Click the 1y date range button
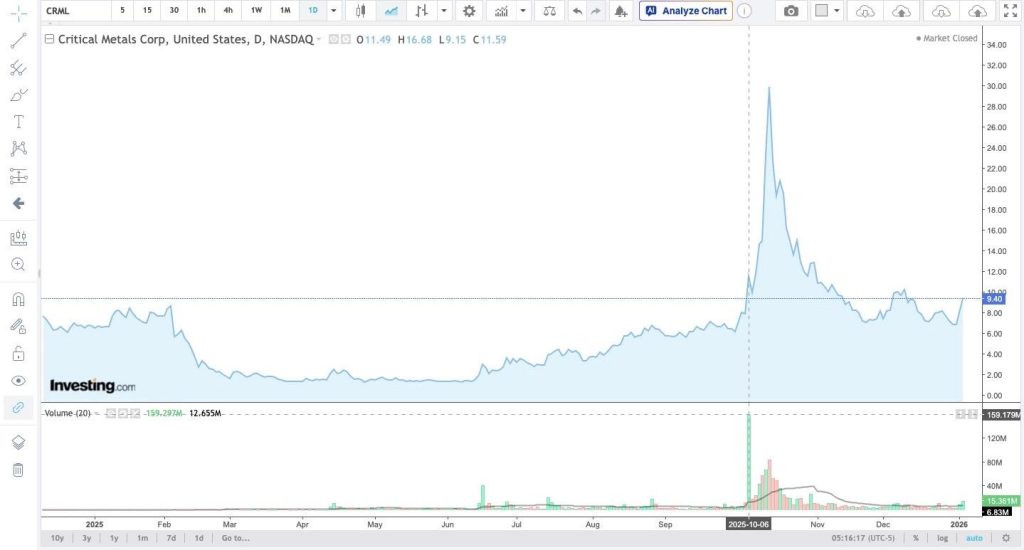The height and width of the screenshot is (550, 1024). pyautogui.click(x=114, y=538)
